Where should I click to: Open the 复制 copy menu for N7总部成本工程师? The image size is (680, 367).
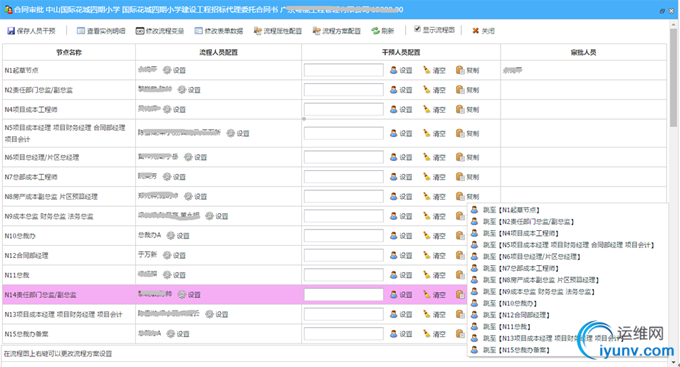pos(468,177)
